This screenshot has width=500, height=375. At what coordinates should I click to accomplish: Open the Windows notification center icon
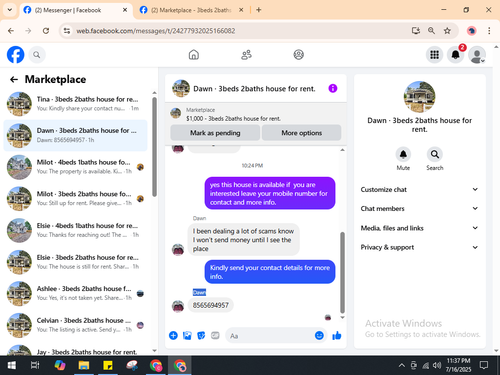tap(484, 365)
